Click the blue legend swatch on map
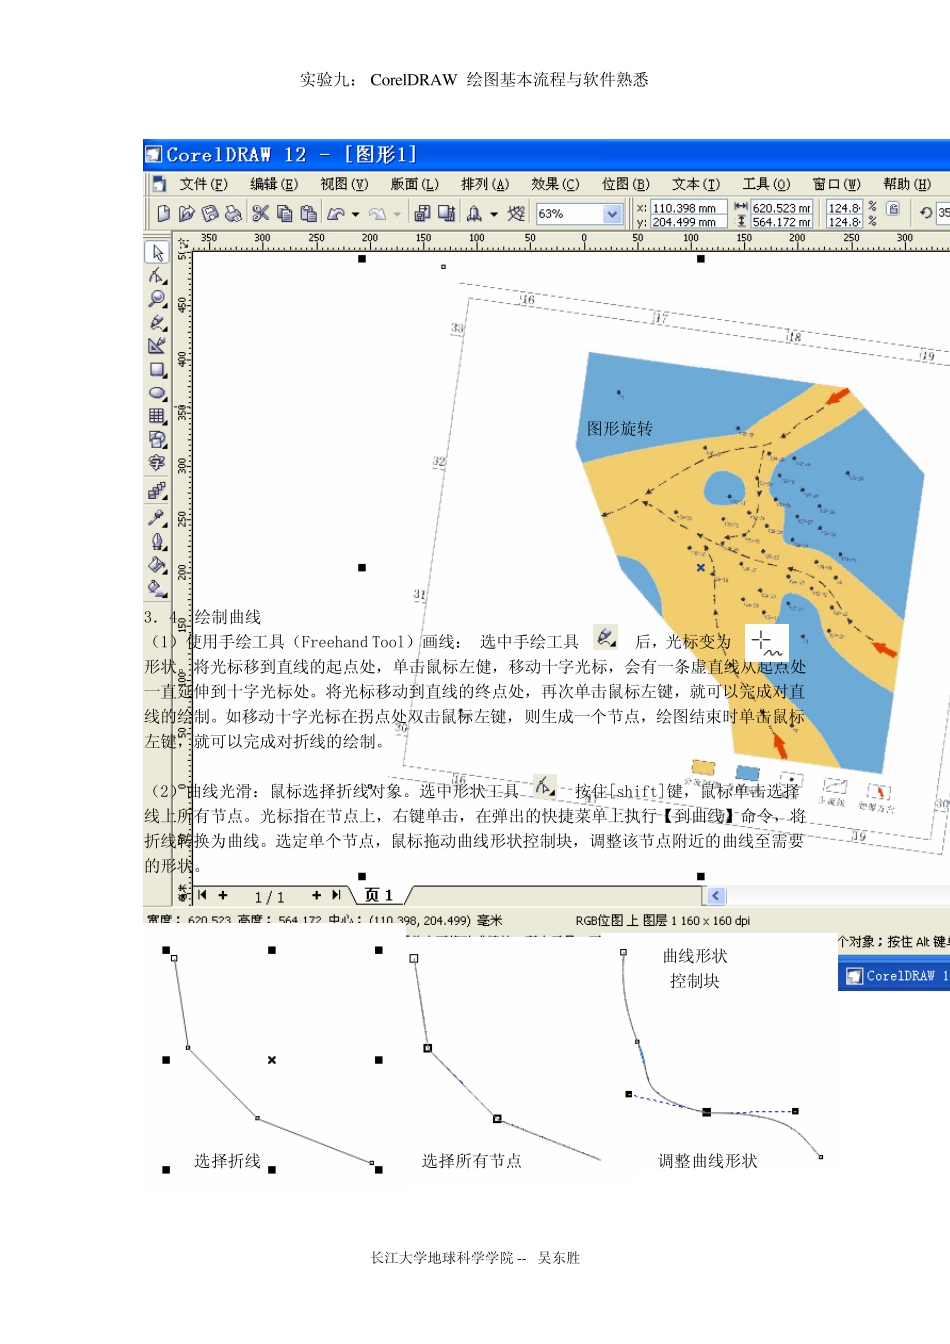Image resolution: width=950 pixels, height=1344 pixels. click(747, 773)
